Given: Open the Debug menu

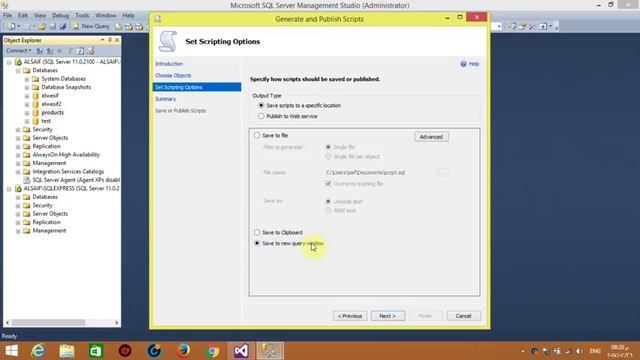Looking at the screenshot, I should coord(60,15).
